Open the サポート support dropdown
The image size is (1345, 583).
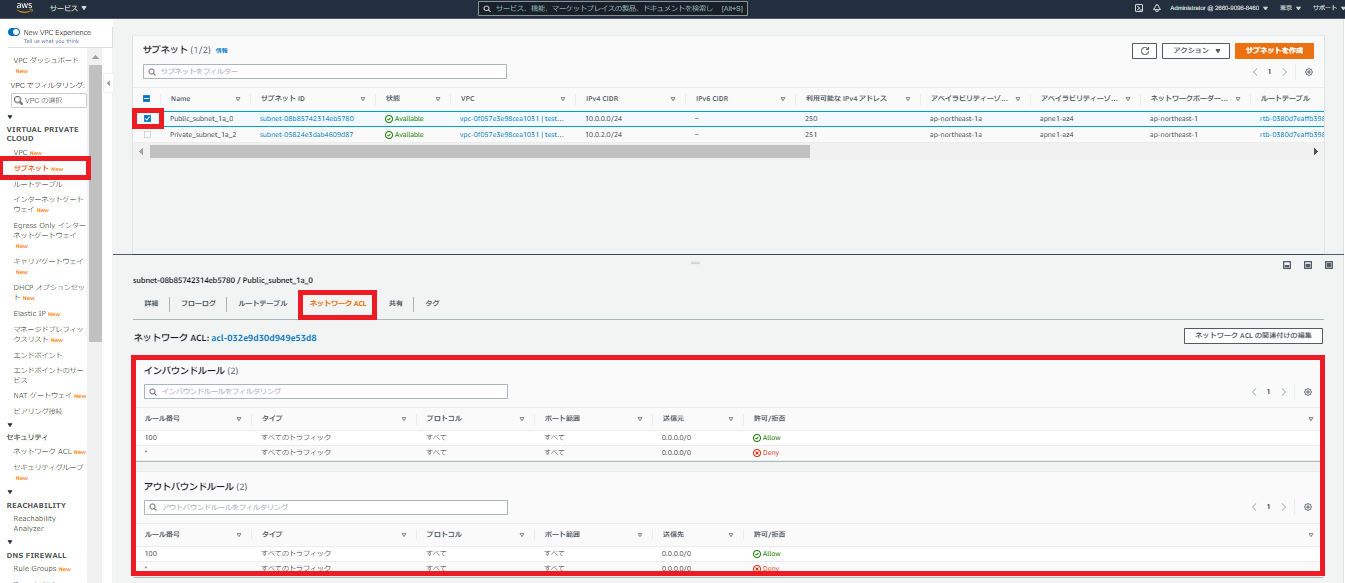[1327, 8]
